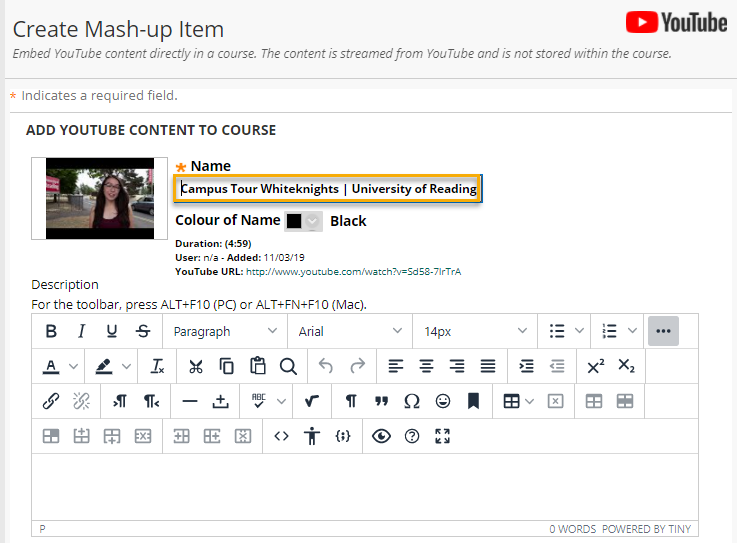Align text center

pyautogui.click(x=426, y=366)
